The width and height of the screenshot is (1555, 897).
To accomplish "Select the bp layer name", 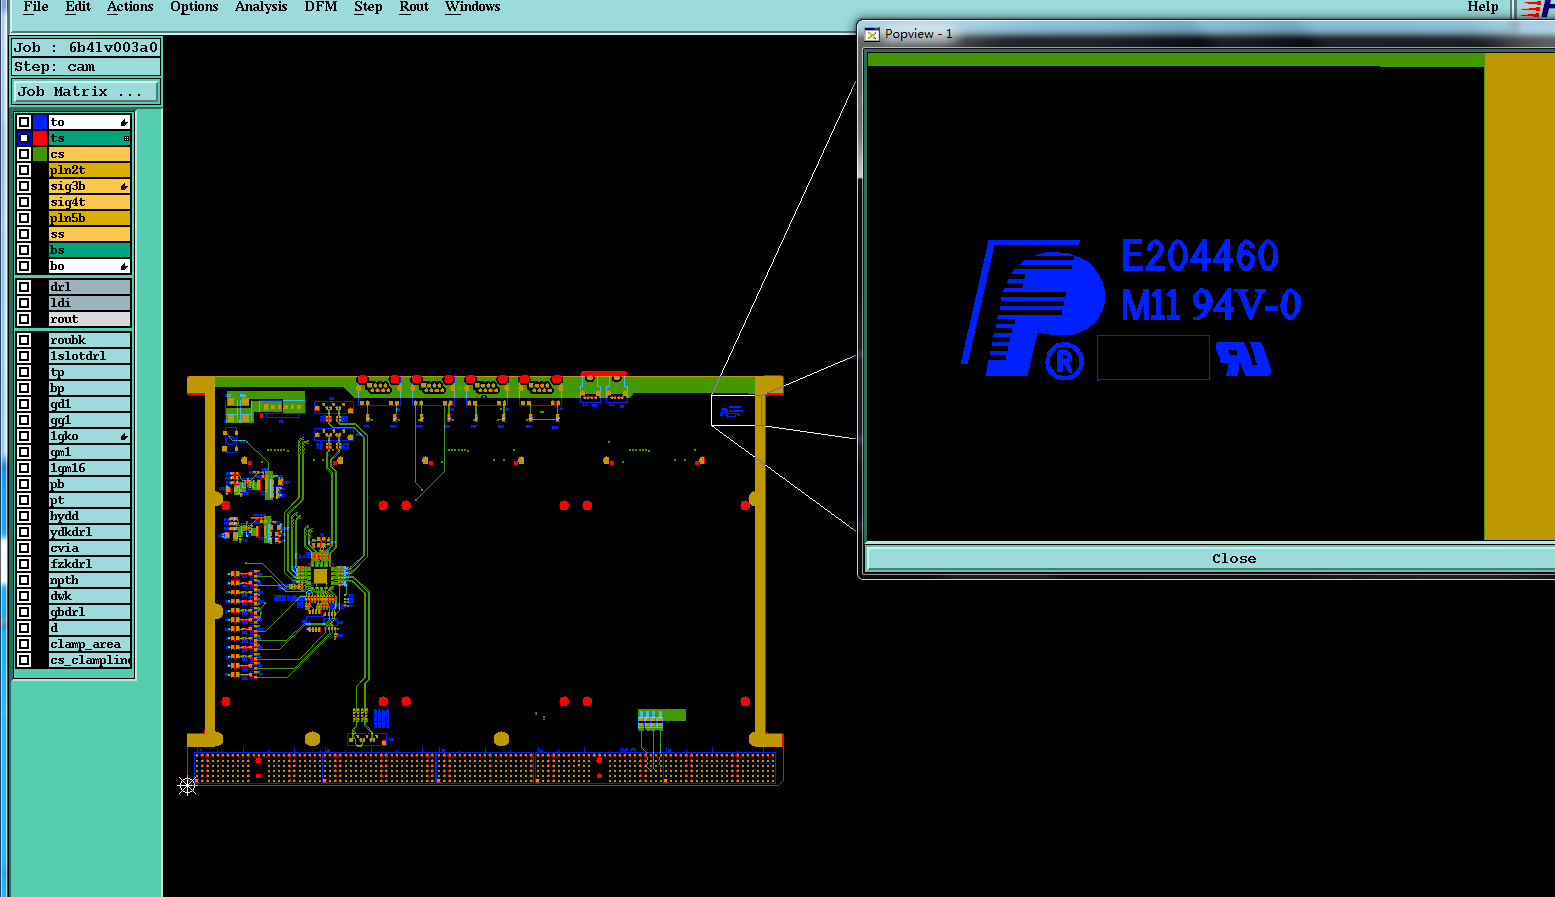I will 90,388.
